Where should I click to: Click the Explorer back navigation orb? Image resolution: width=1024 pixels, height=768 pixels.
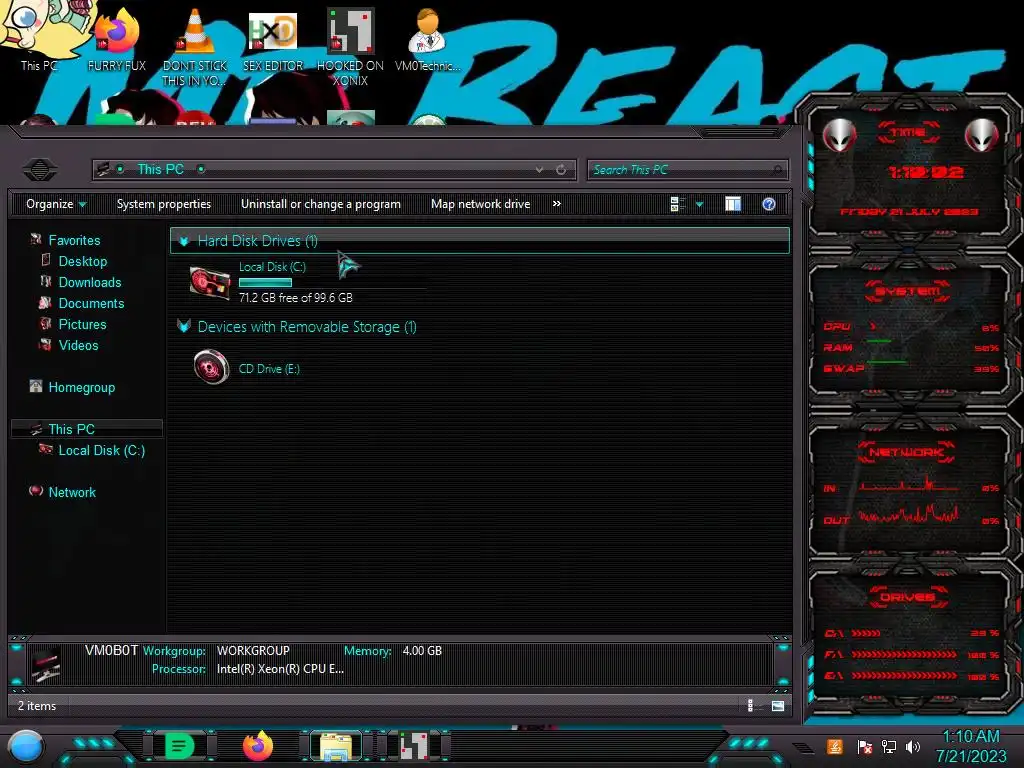tap(40, 170)
